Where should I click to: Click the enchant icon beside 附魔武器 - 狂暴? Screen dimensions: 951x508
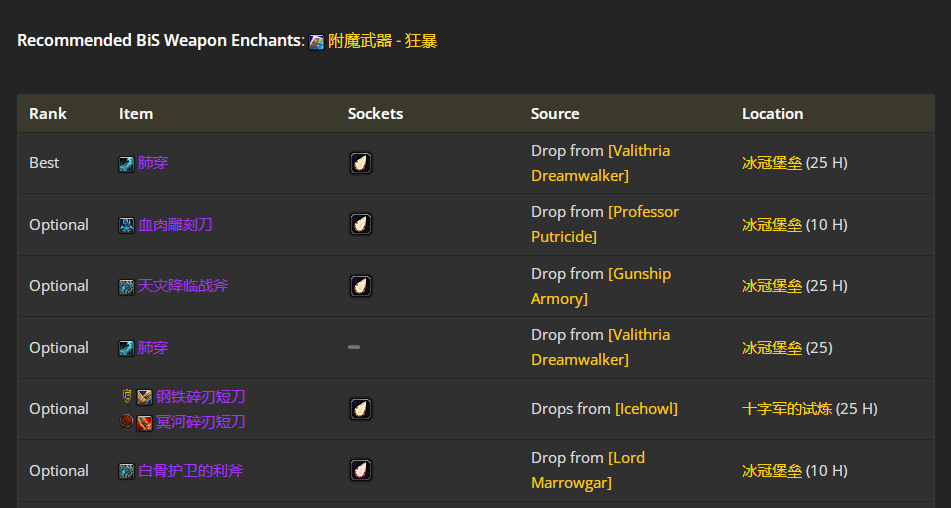(x=316, y=42)
